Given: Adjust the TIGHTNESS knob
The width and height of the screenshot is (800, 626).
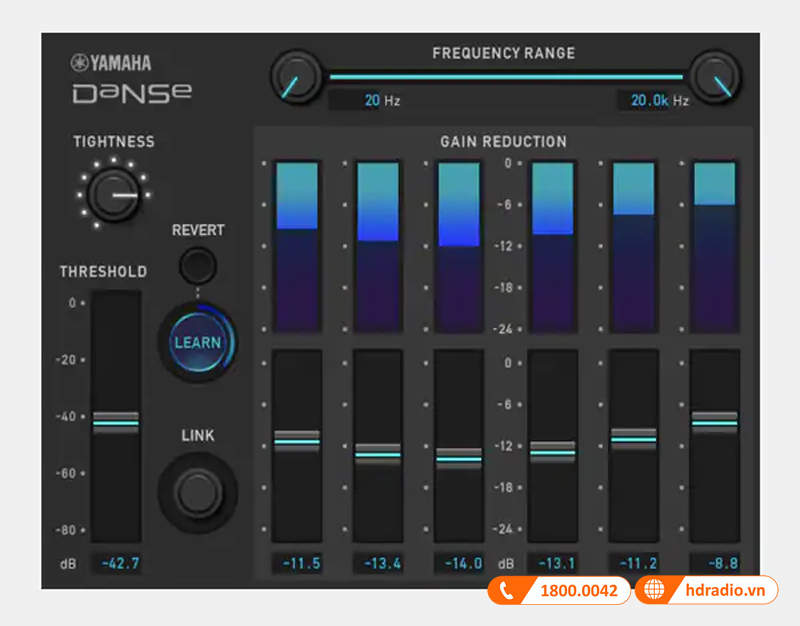Looking at the screenshot, I should 113,193.
